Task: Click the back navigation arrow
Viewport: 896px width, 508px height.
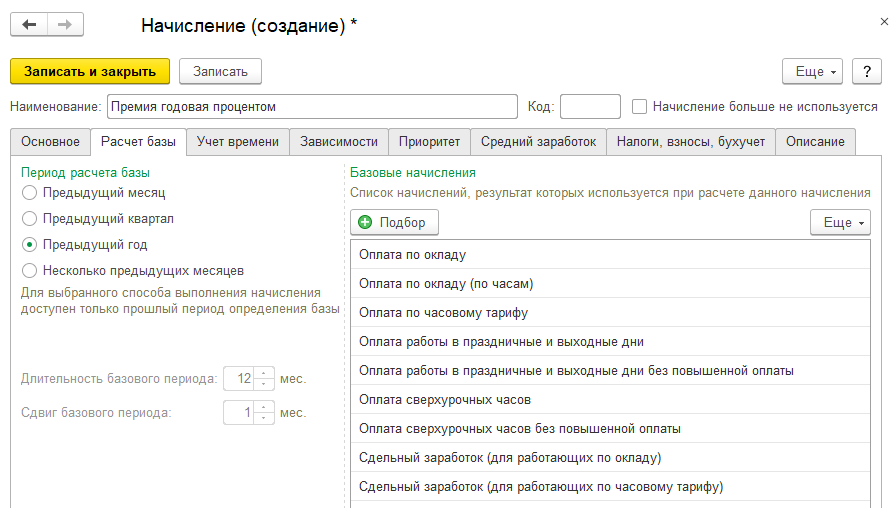Action: pyautogui.click(x=29, y=25)
